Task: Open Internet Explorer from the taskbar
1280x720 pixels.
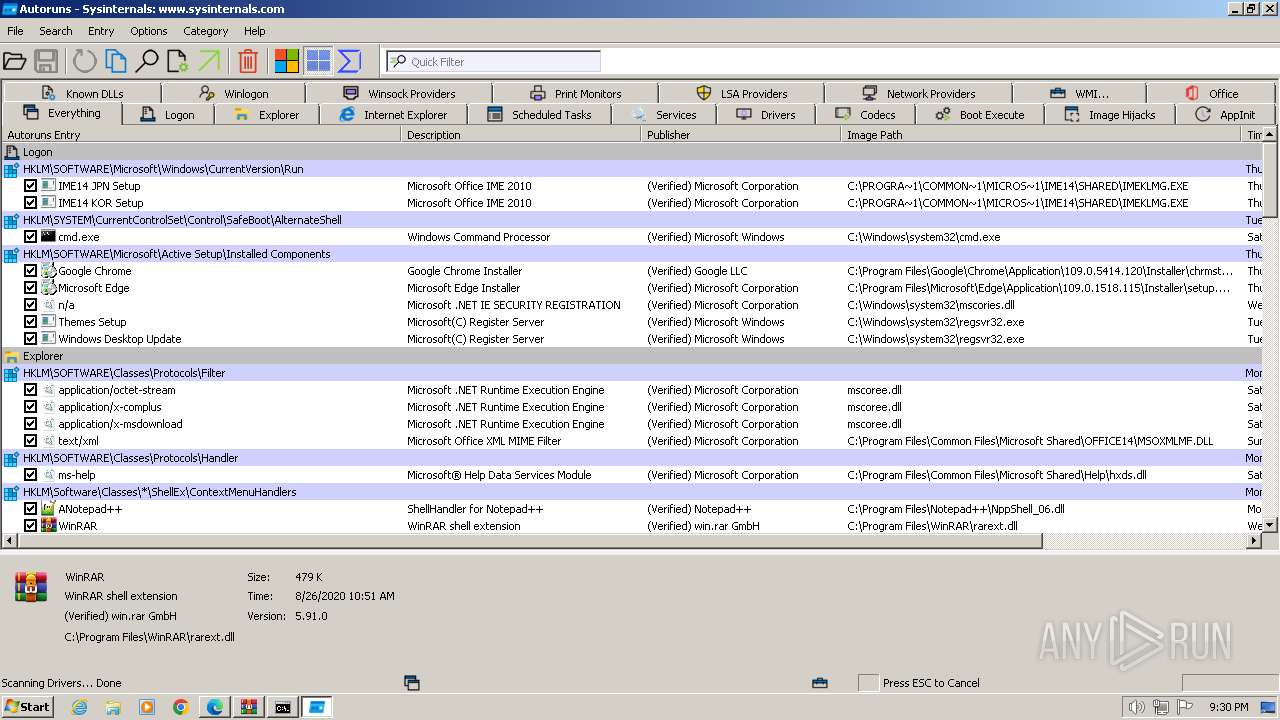Action: pos(79,707)
